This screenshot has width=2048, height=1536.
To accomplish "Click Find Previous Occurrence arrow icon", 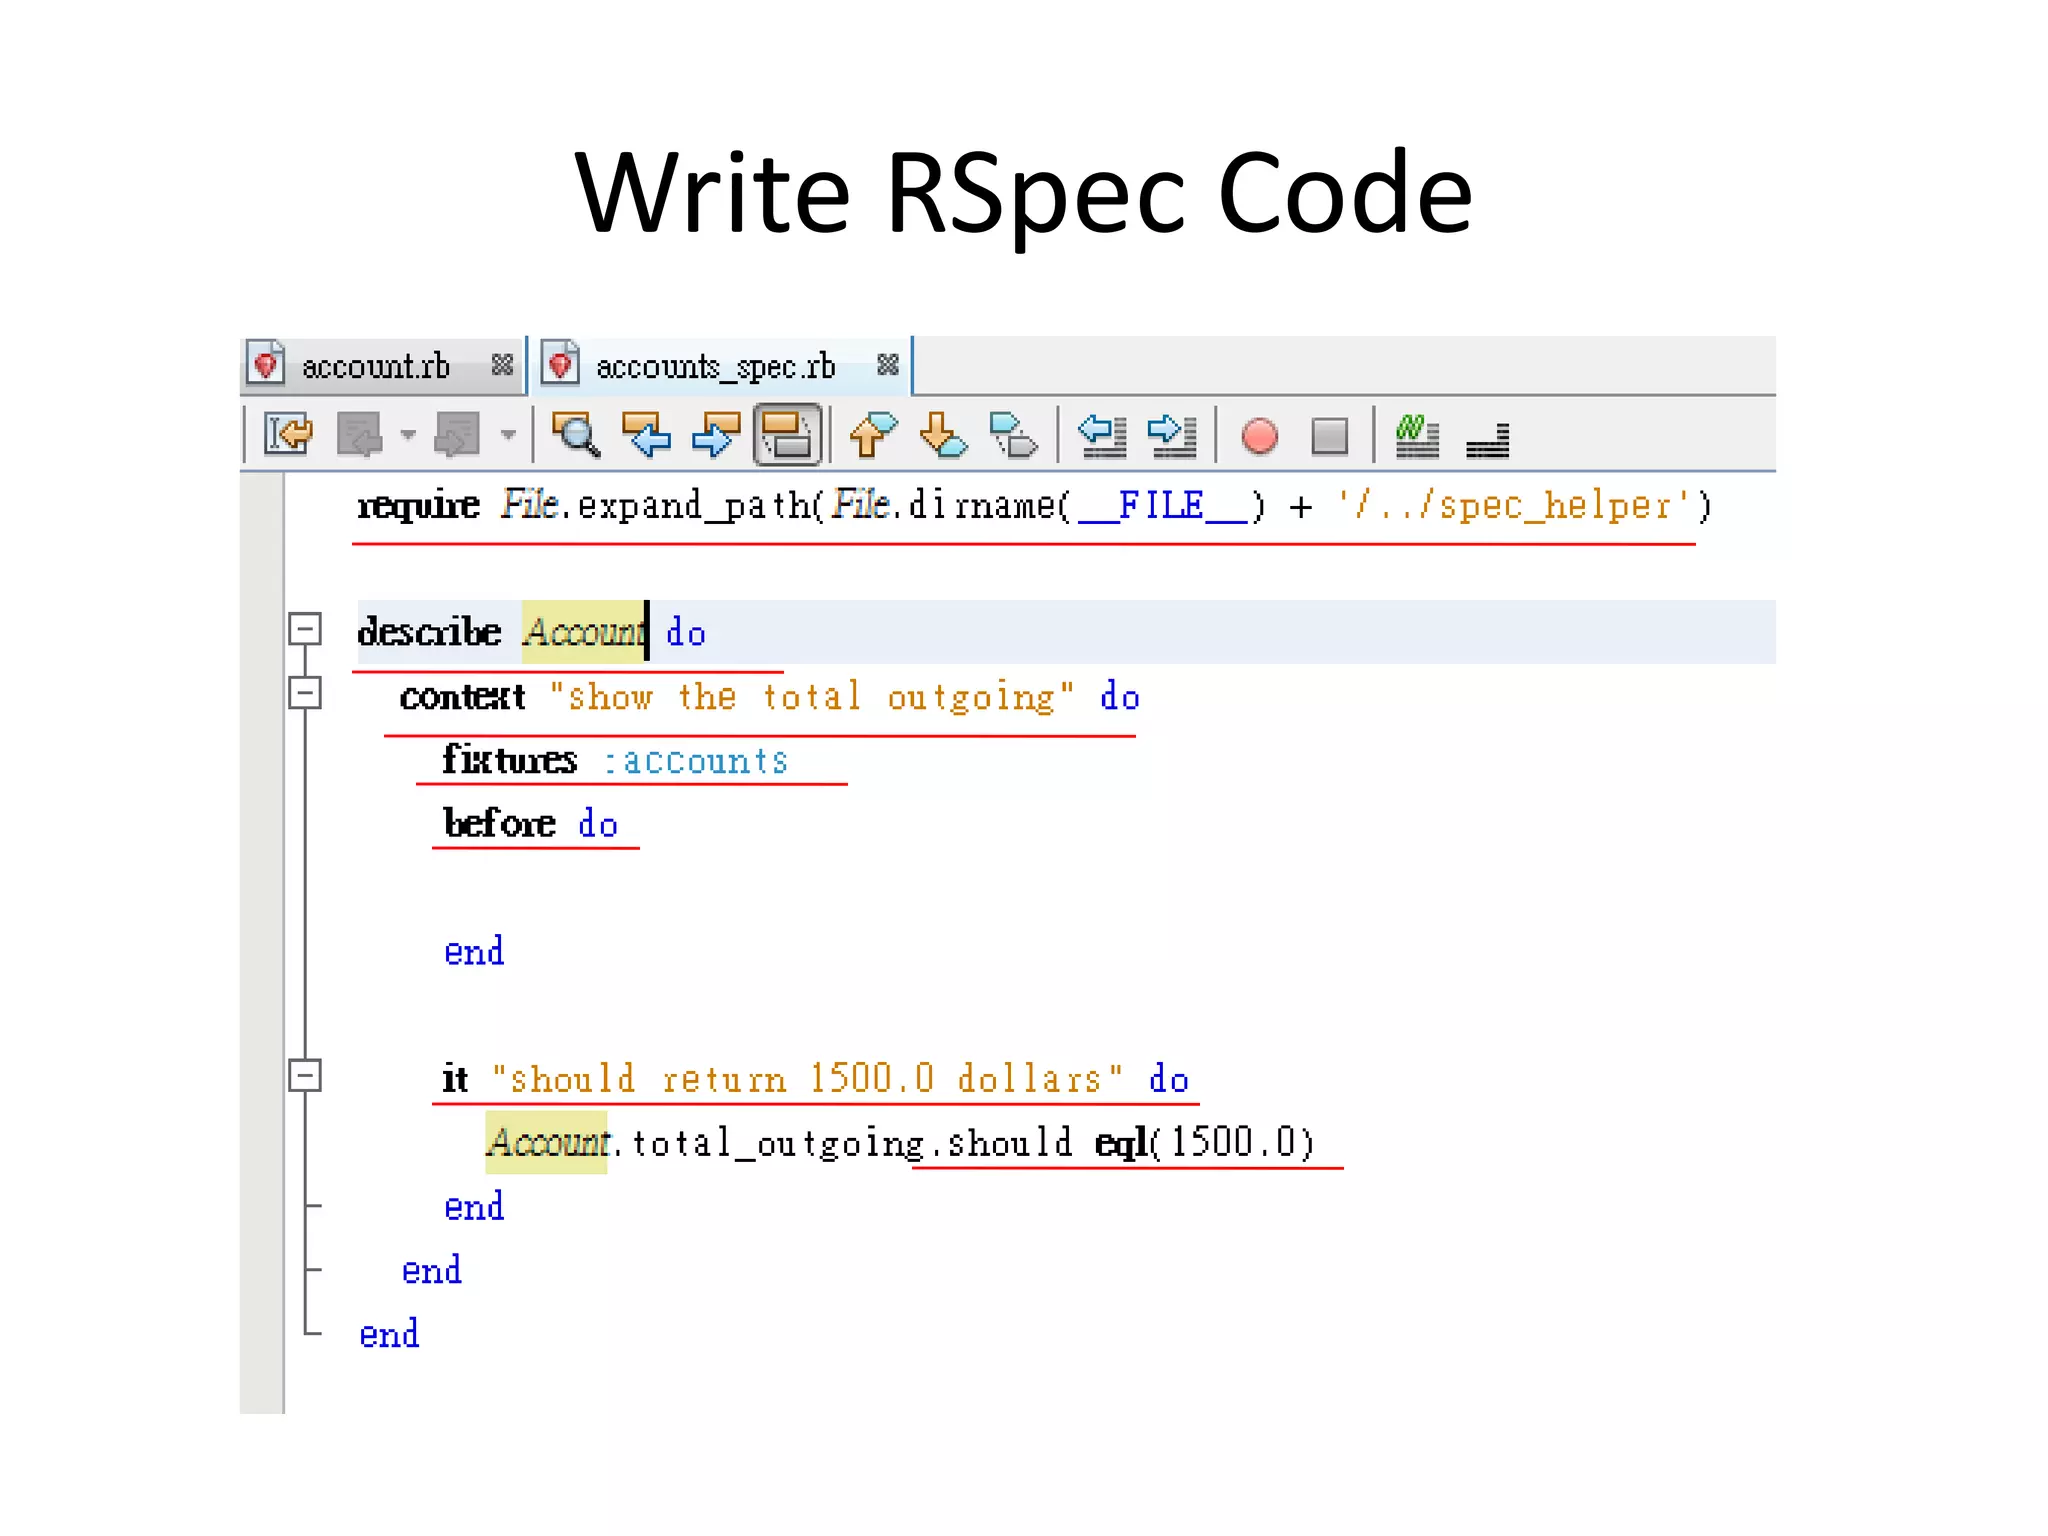I will (x=646, y=436).
